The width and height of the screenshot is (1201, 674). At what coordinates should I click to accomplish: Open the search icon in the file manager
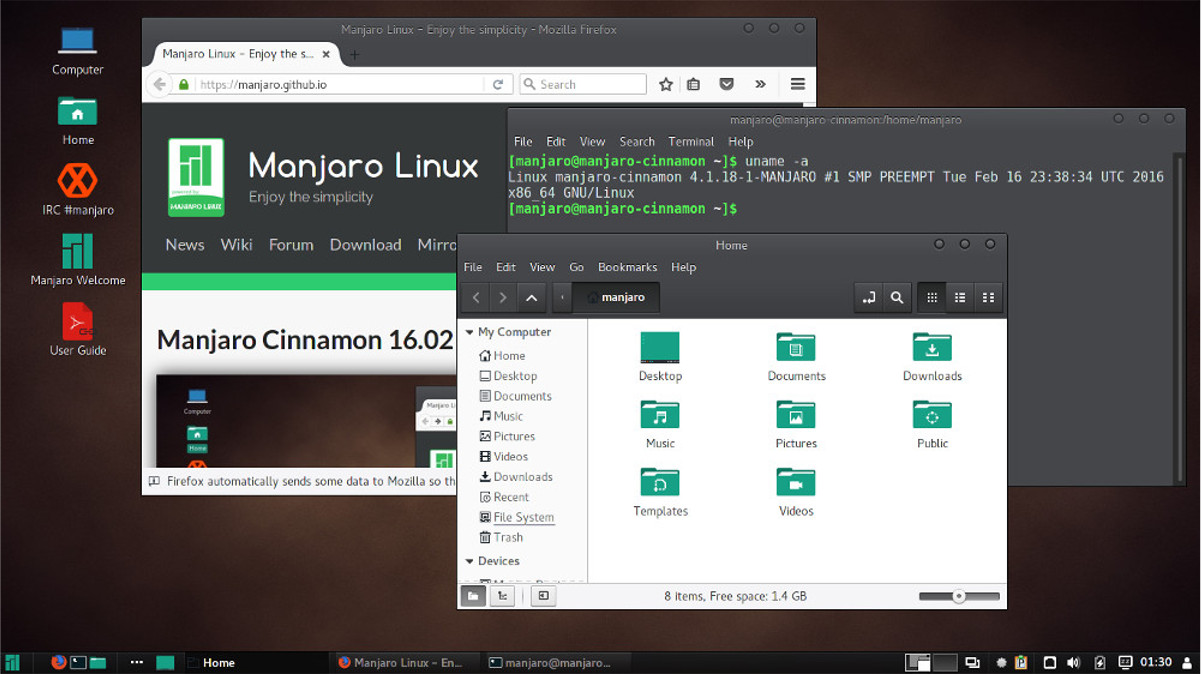[x=897, y=297]
